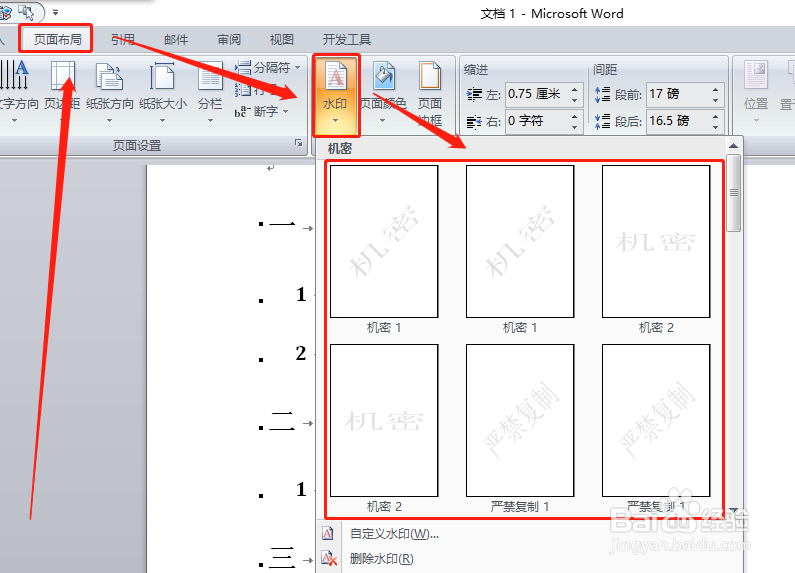Switch to the 邮件 tab
The height and width of the screenshot is (573, 795).
tap(176, 39)
